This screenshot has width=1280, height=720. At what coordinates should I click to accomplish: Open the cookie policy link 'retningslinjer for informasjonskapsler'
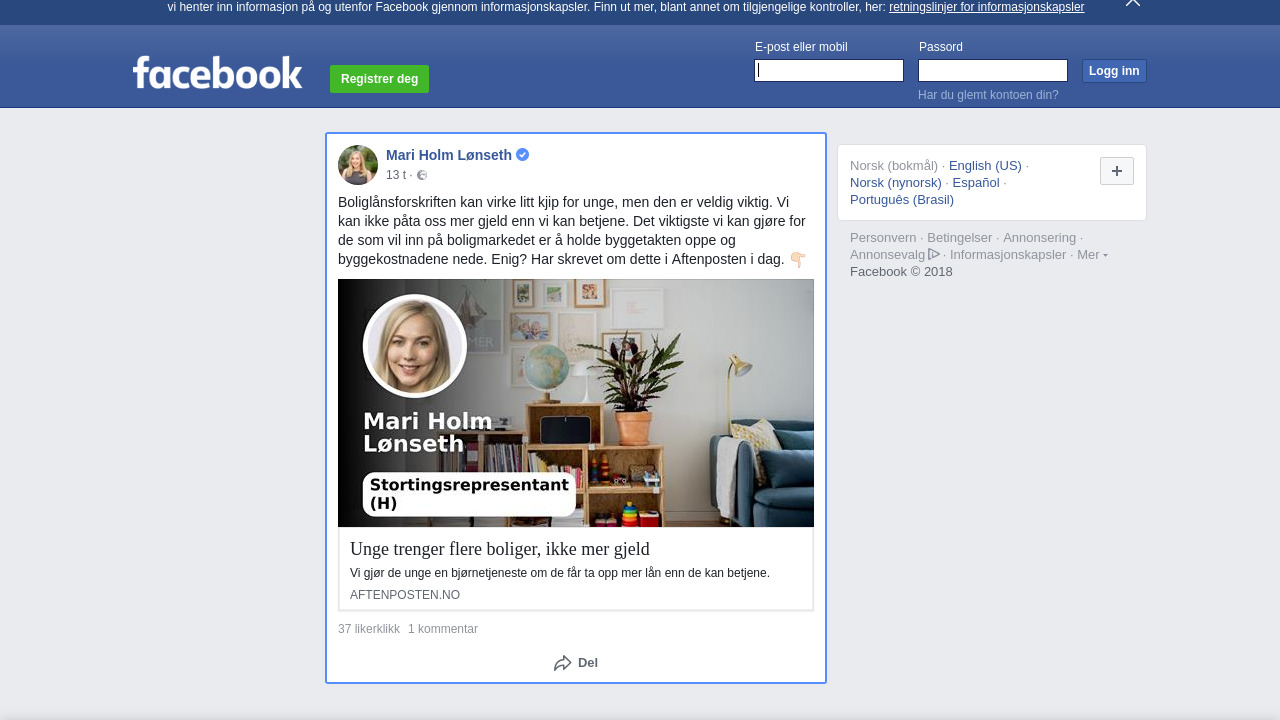[x=986, y=7]
